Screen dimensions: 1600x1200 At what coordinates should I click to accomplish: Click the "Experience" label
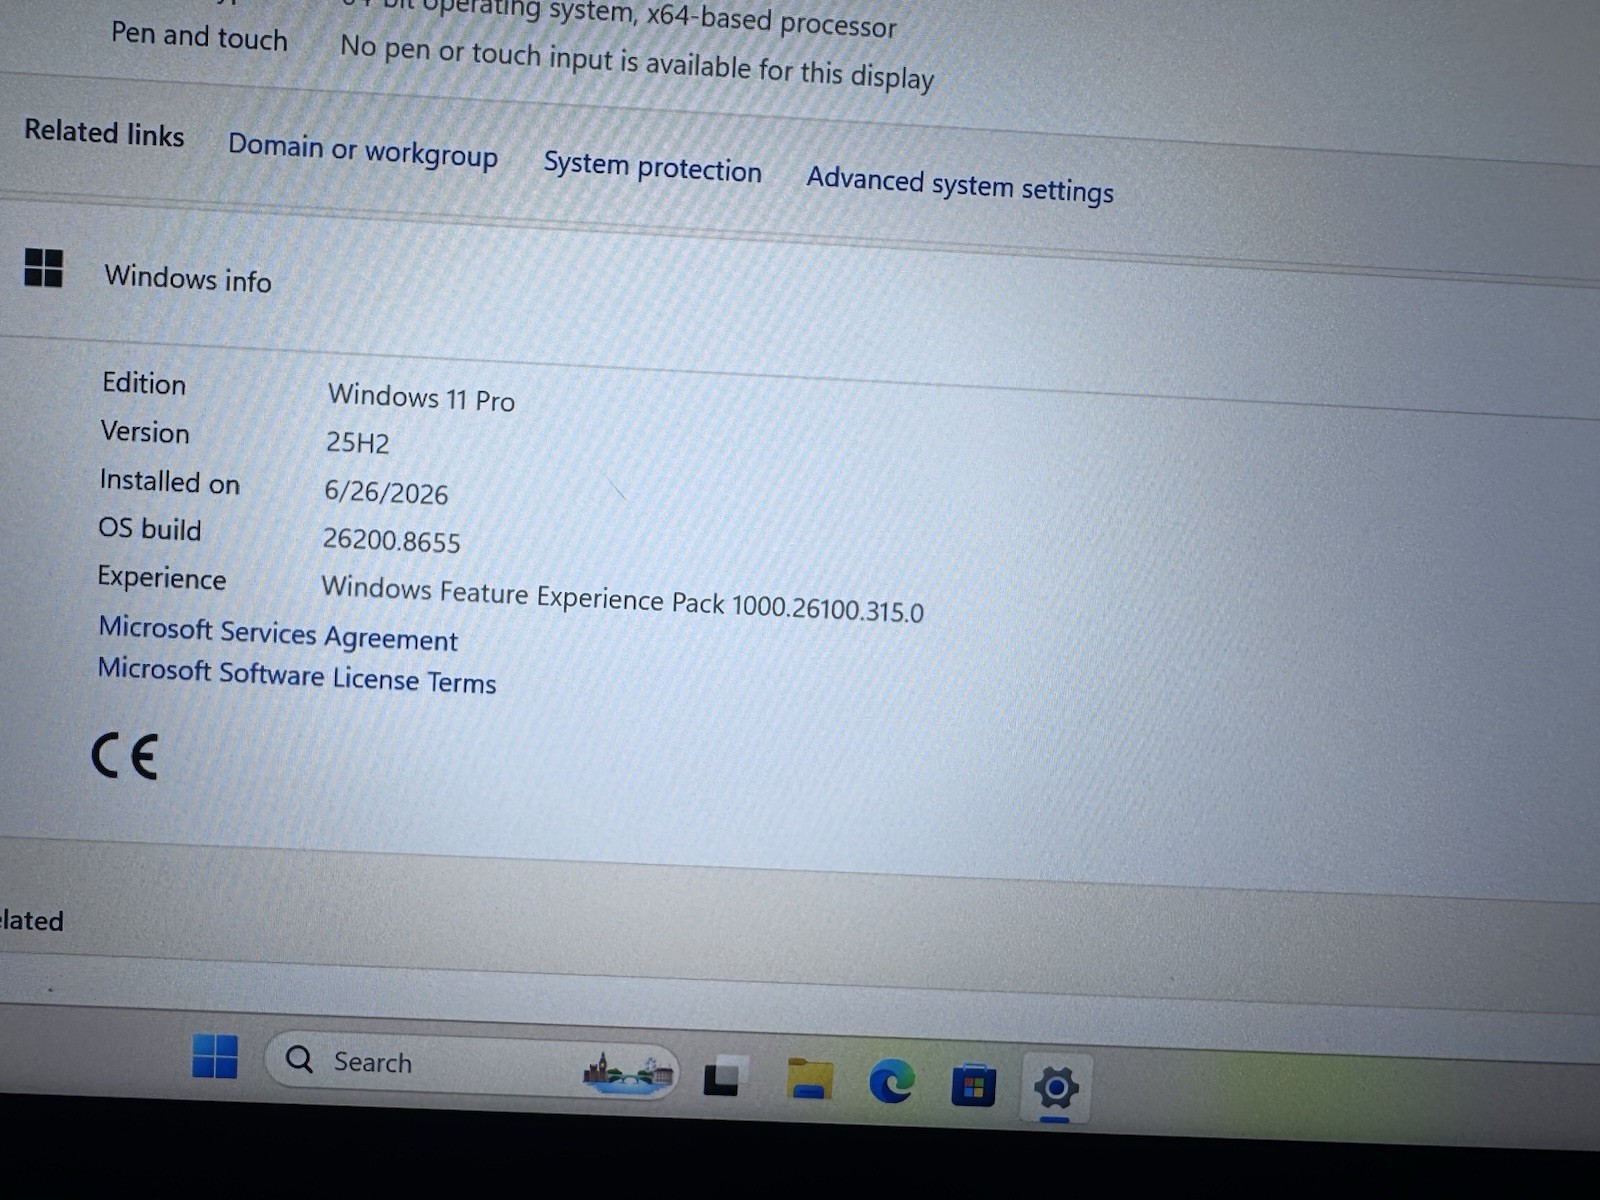click(161, 577)
